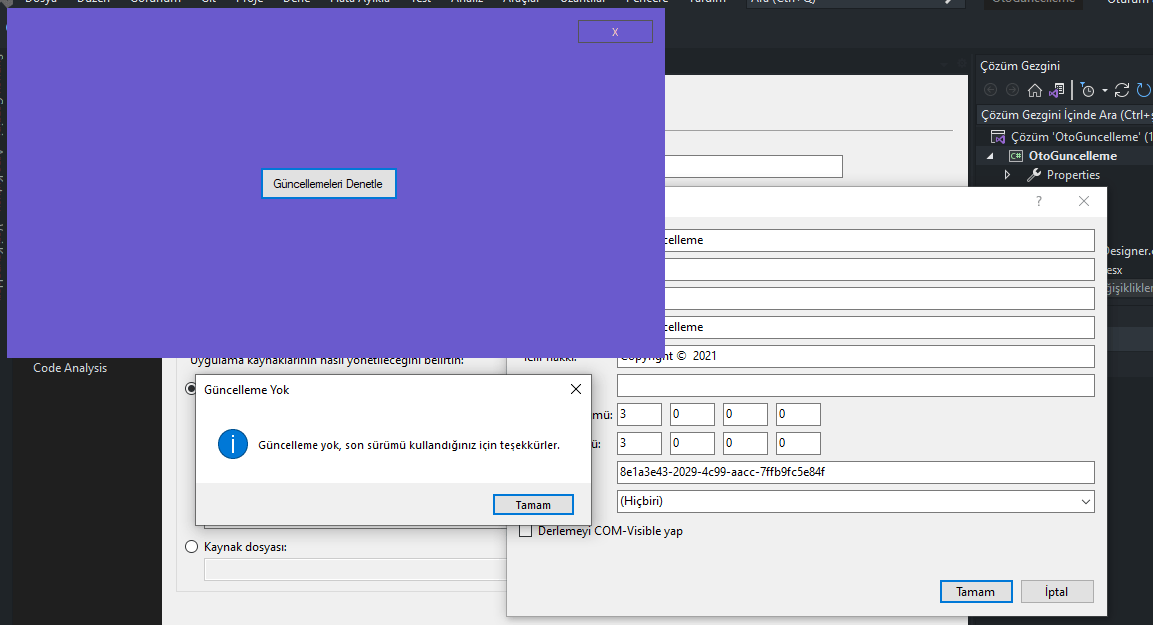This screenshot has height=625, width=1153.
Task: Collapse the OtoGuncelleme project node
Action: pyautogui.click(x=990, y=156)
